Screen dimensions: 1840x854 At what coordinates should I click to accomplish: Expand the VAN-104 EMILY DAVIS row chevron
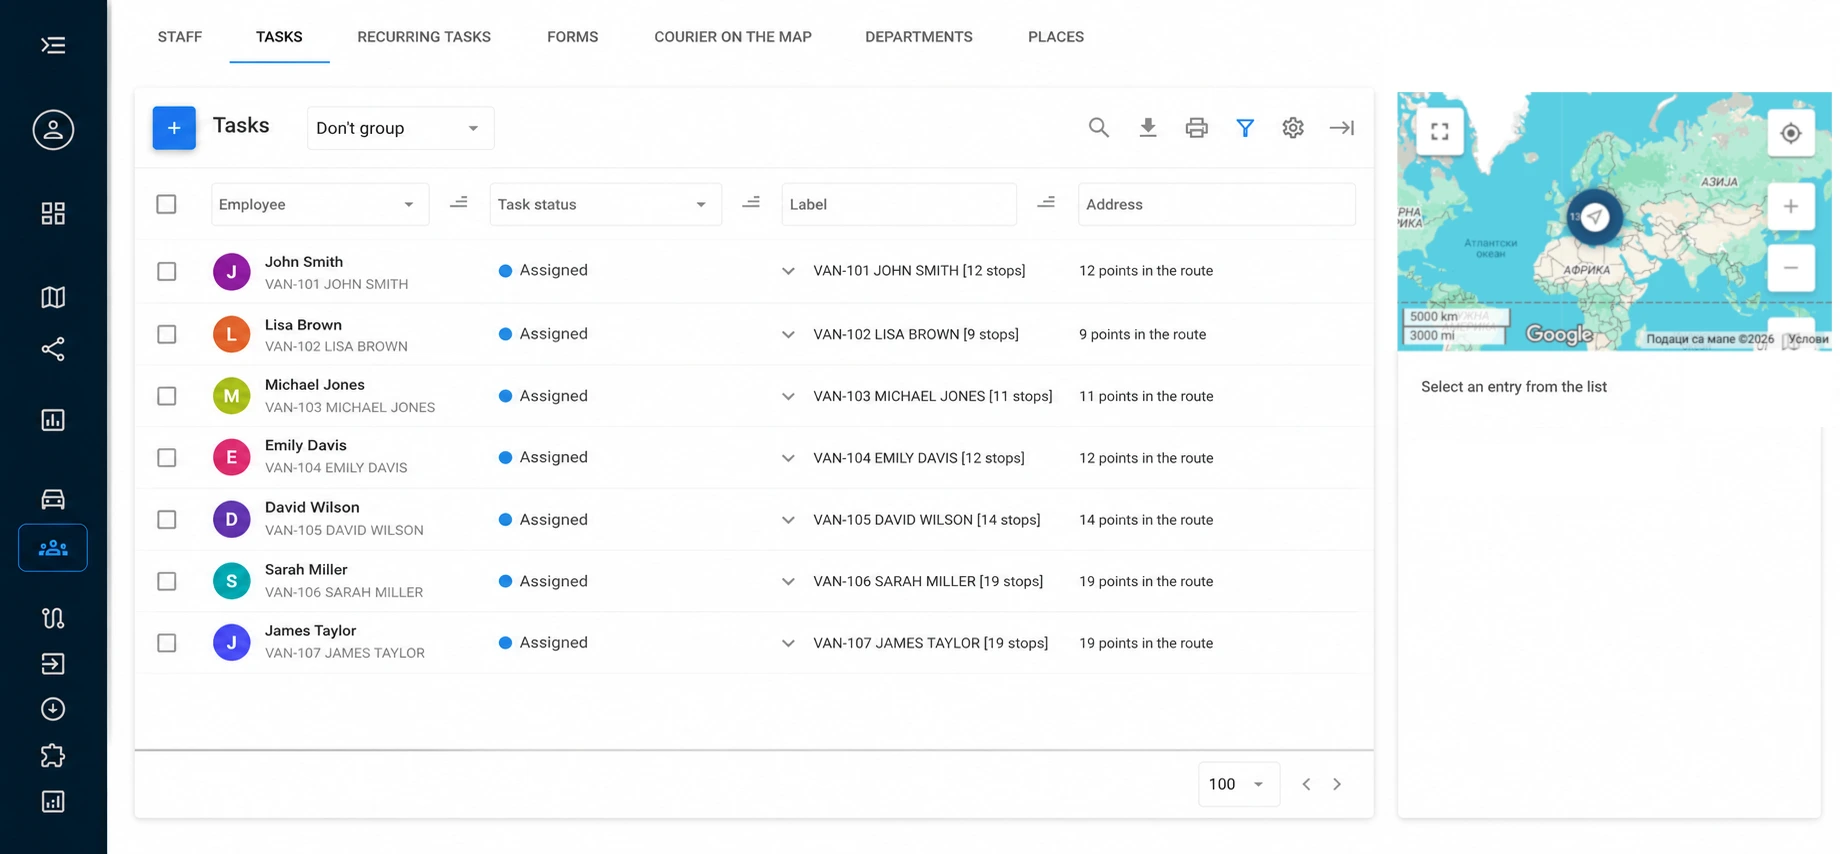788,458
